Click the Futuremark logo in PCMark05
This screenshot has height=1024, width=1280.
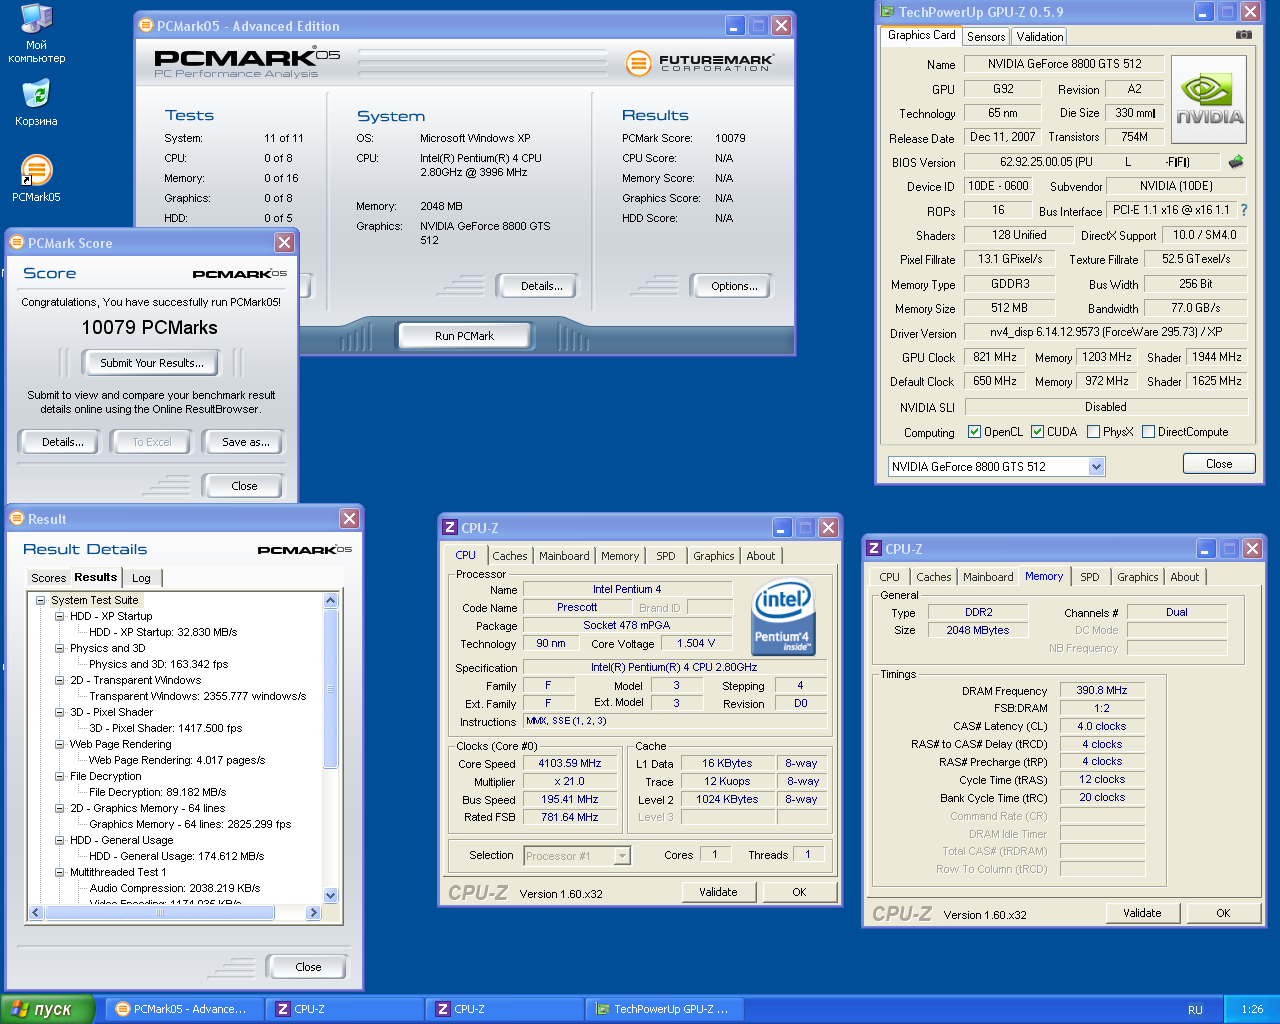click(x=700, y=63)
